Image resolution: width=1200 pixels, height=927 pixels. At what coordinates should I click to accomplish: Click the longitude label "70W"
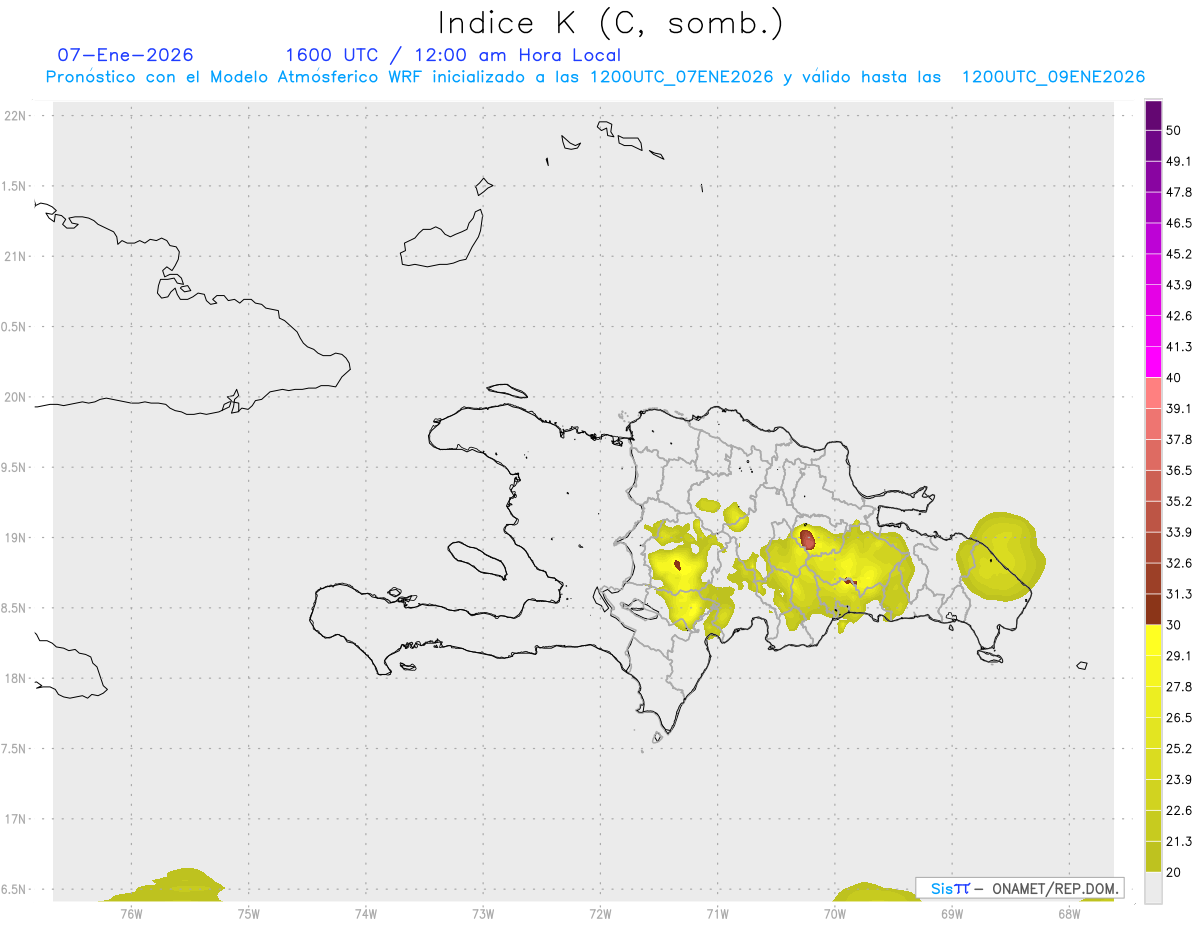coord(835,913)
